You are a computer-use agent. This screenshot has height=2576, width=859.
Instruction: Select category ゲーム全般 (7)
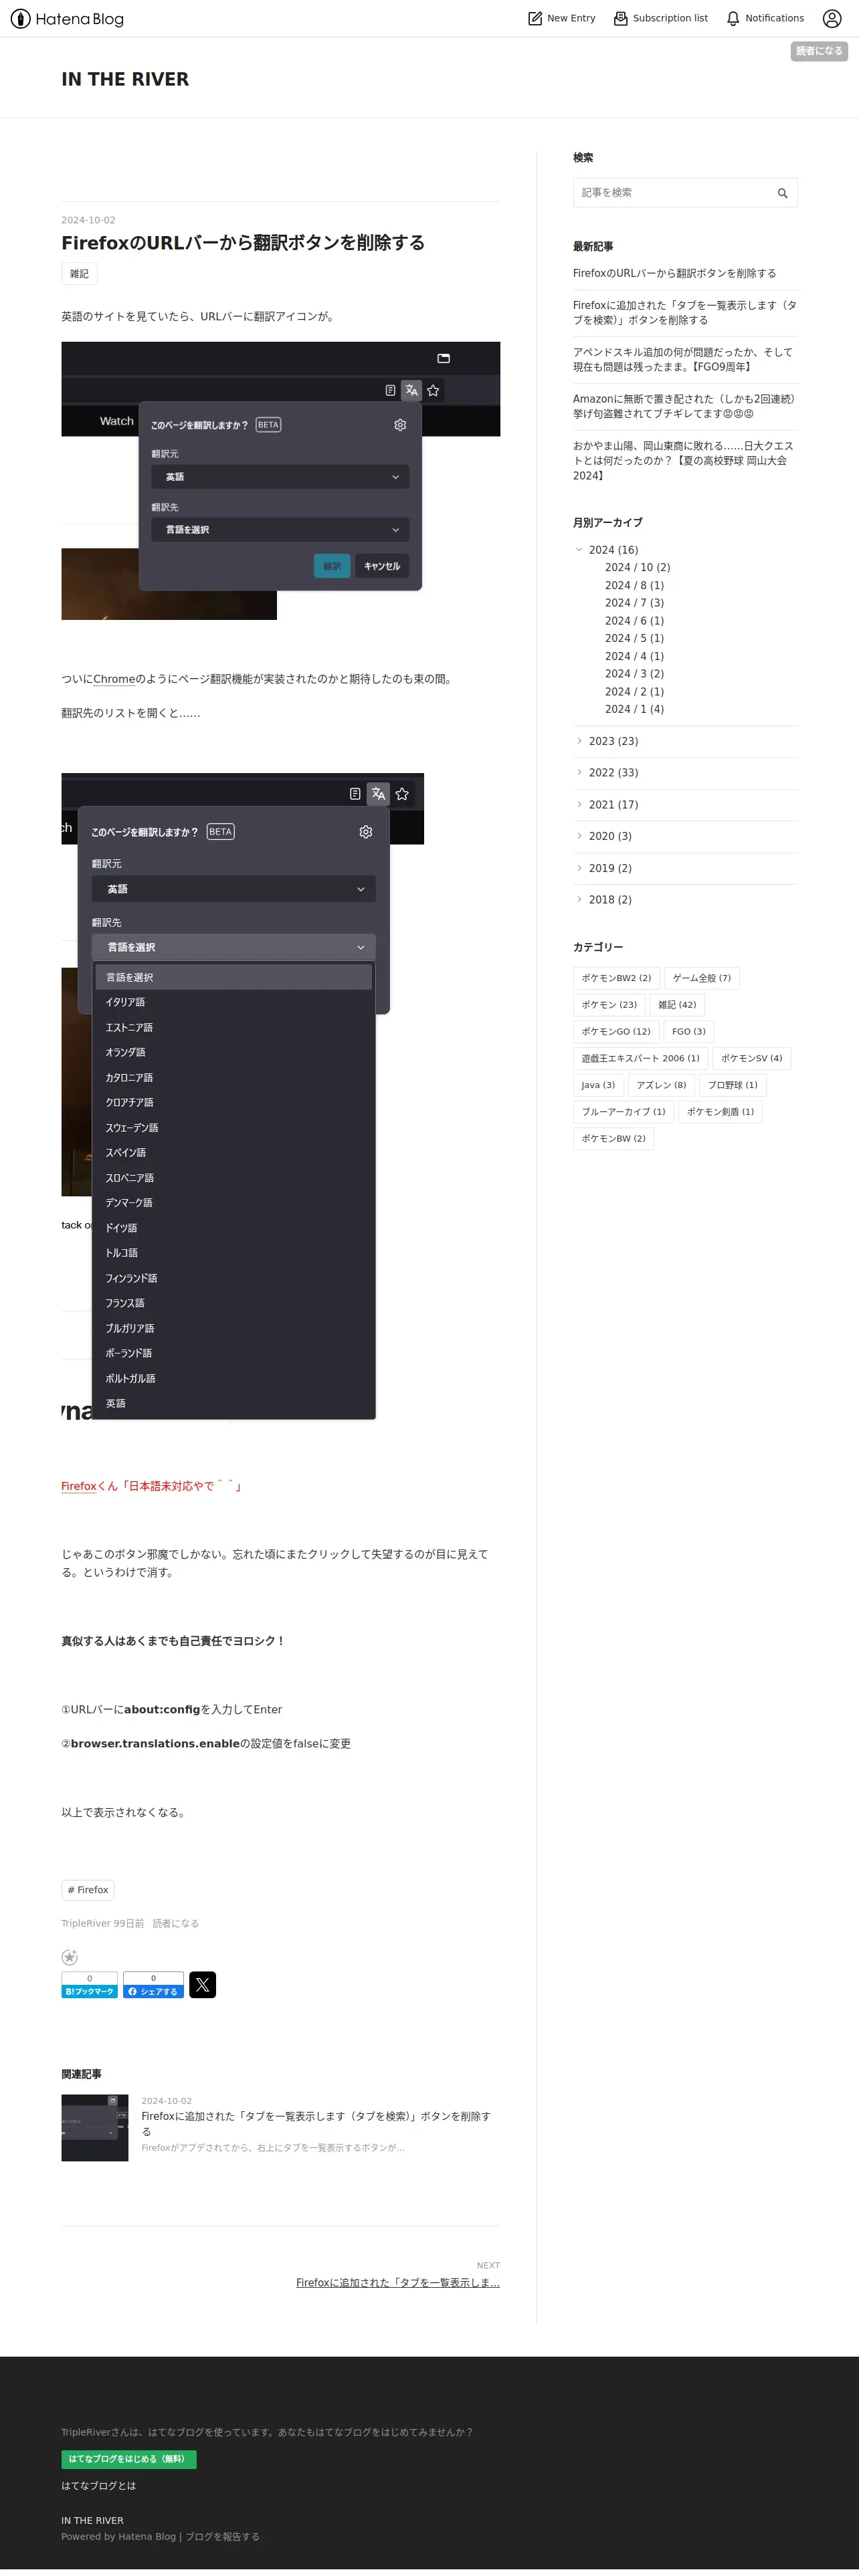pos(701,978)
